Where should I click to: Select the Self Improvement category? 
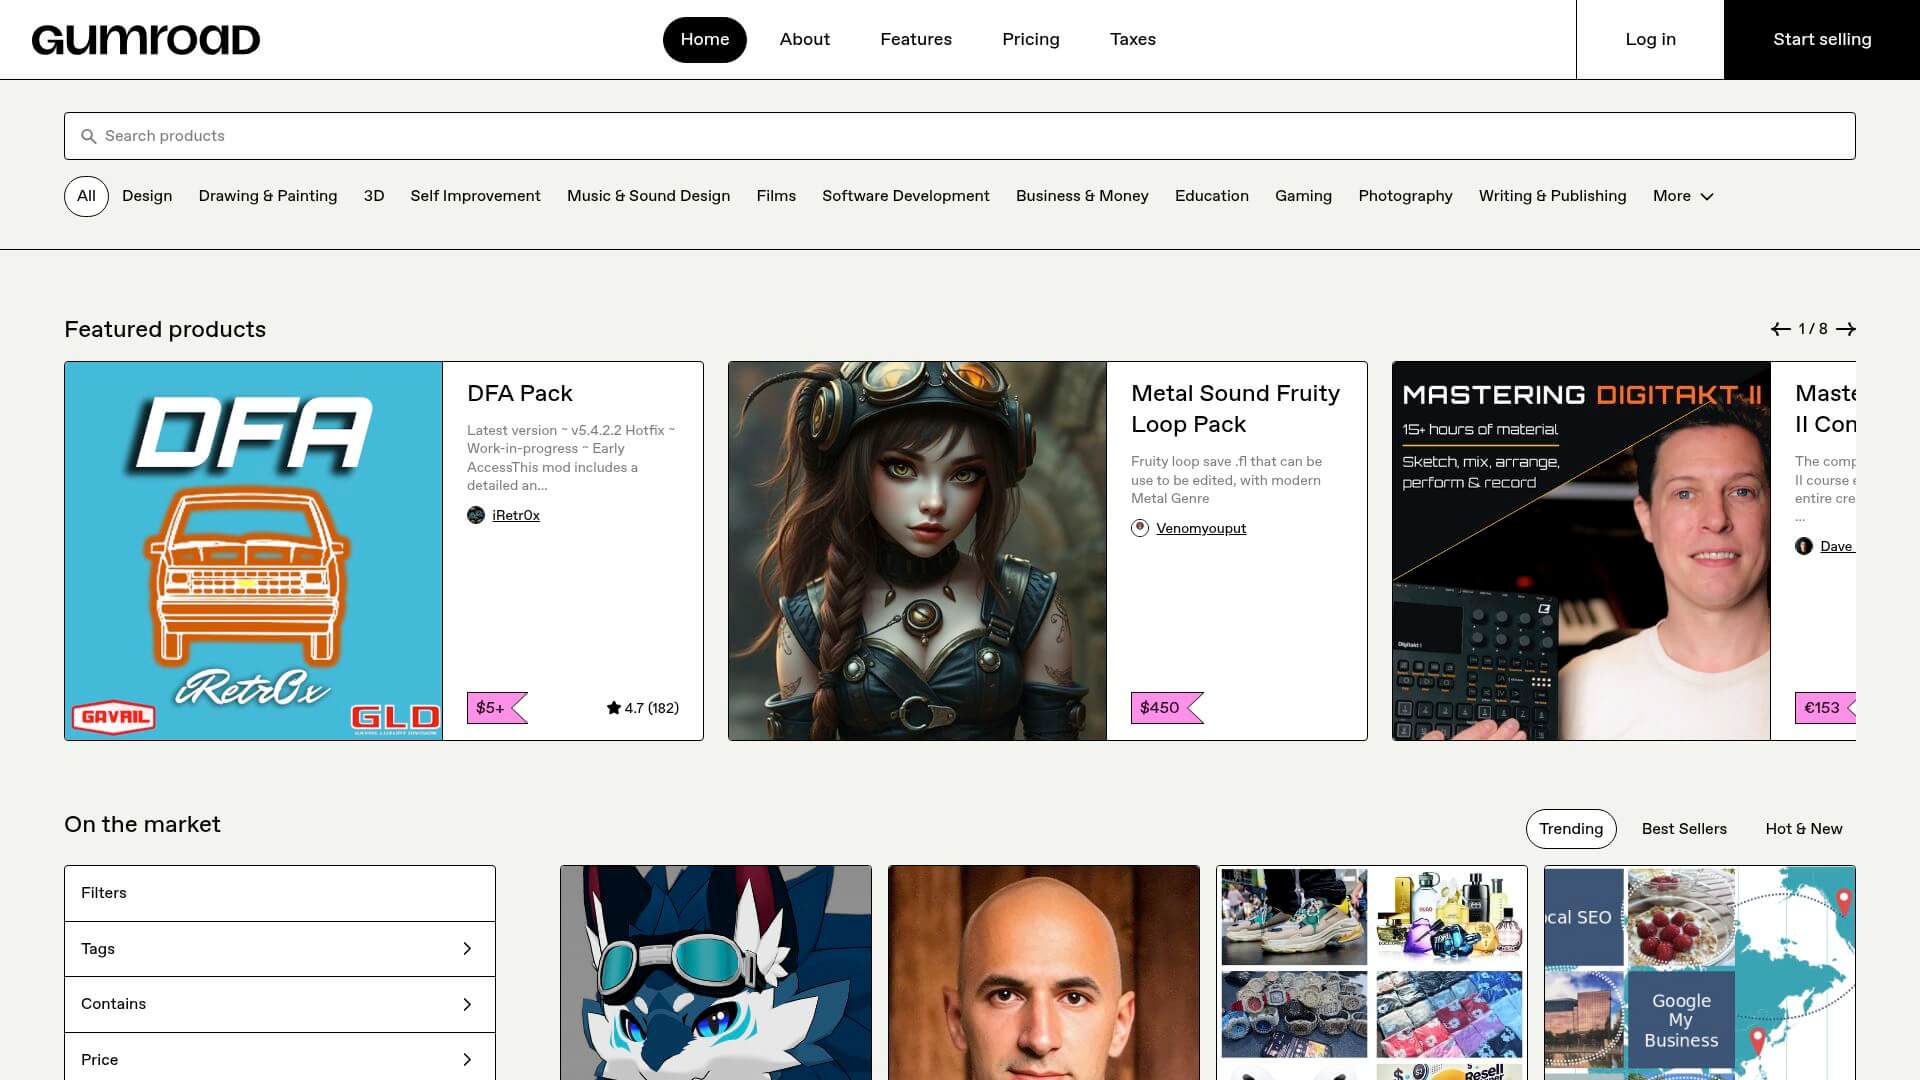475,196
